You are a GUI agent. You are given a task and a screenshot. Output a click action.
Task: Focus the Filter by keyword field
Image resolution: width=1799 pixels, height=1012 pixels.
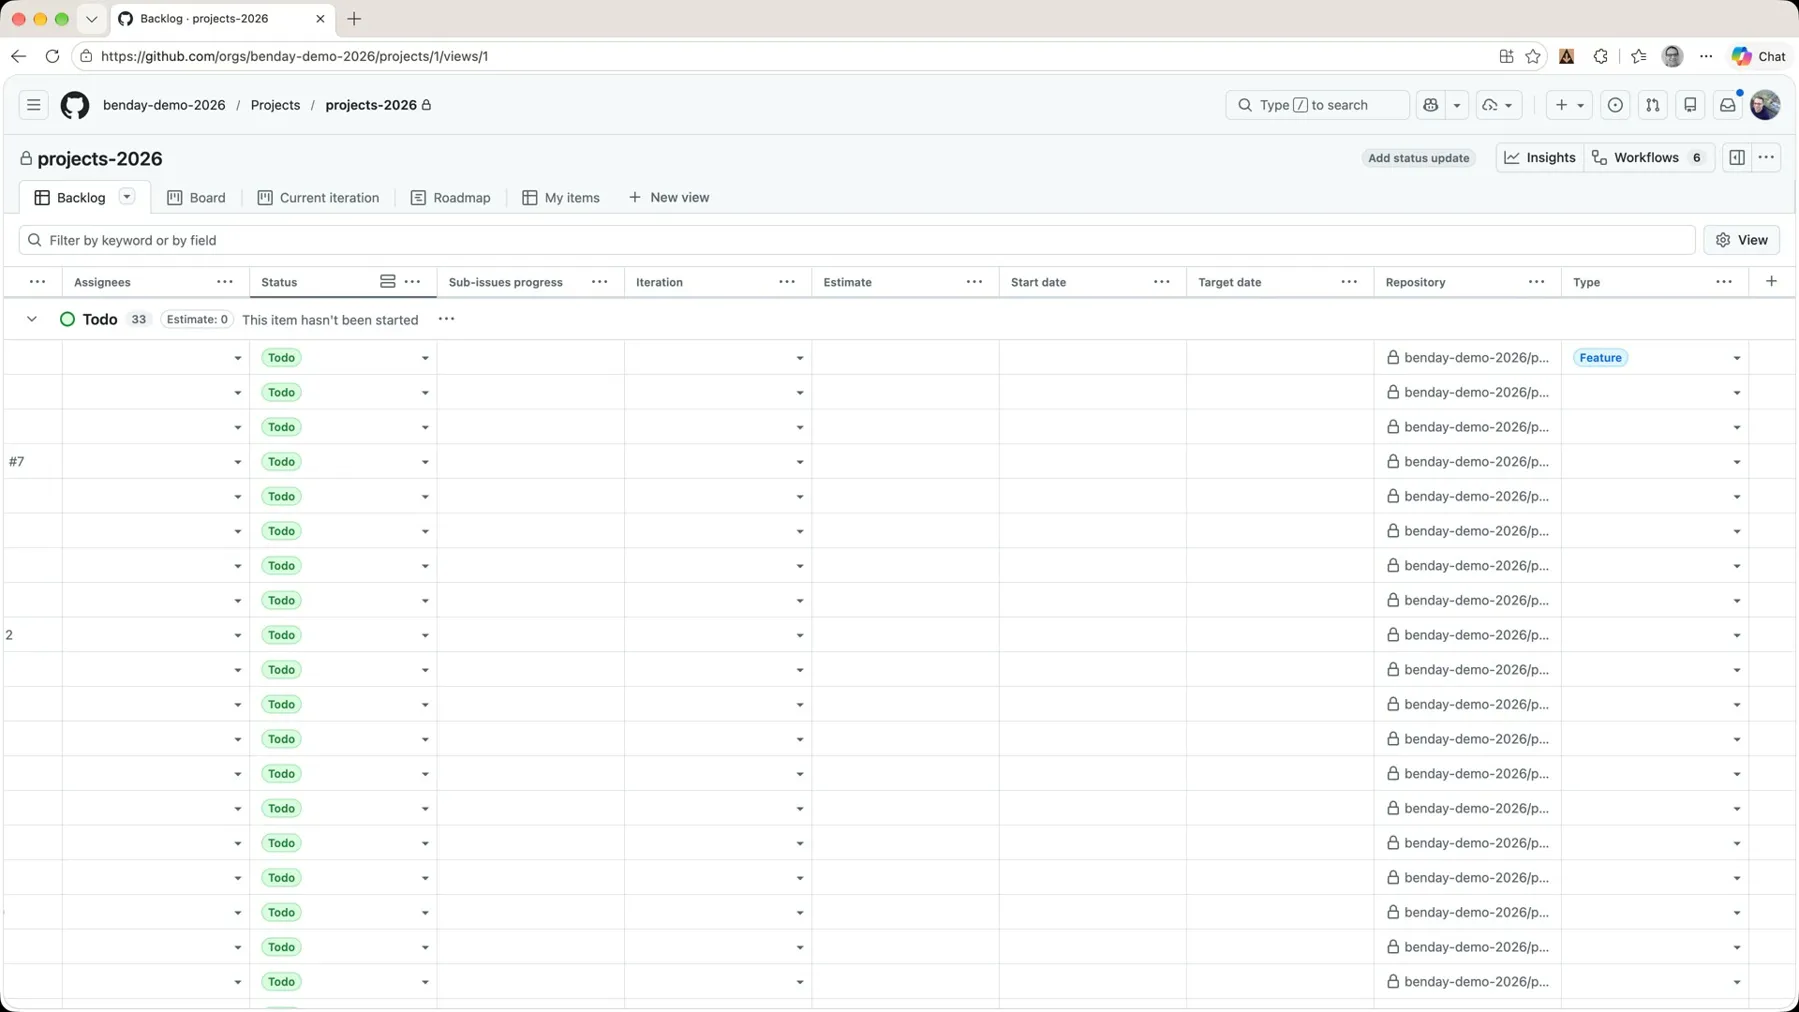point(857,240)
